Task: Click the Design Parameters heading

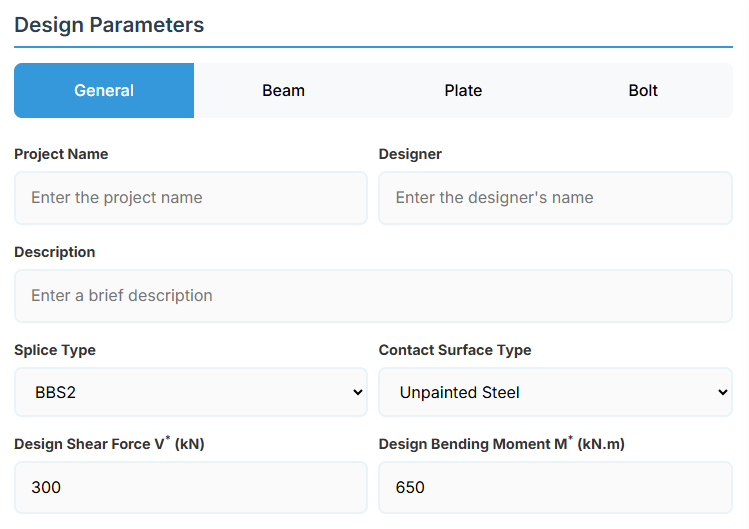Action: (x=109, y=25)
